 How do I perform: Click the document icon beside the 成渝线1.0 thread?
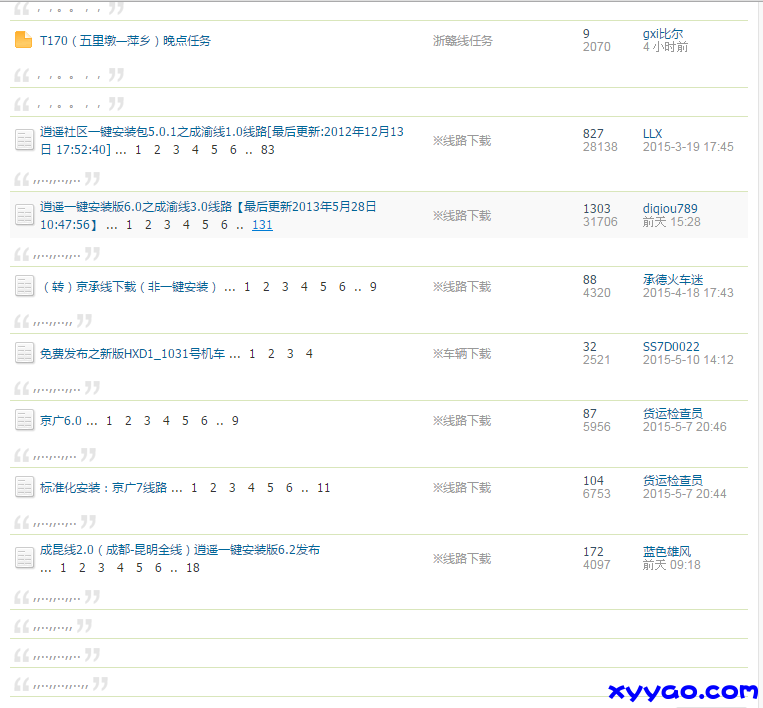pos(25,140)
